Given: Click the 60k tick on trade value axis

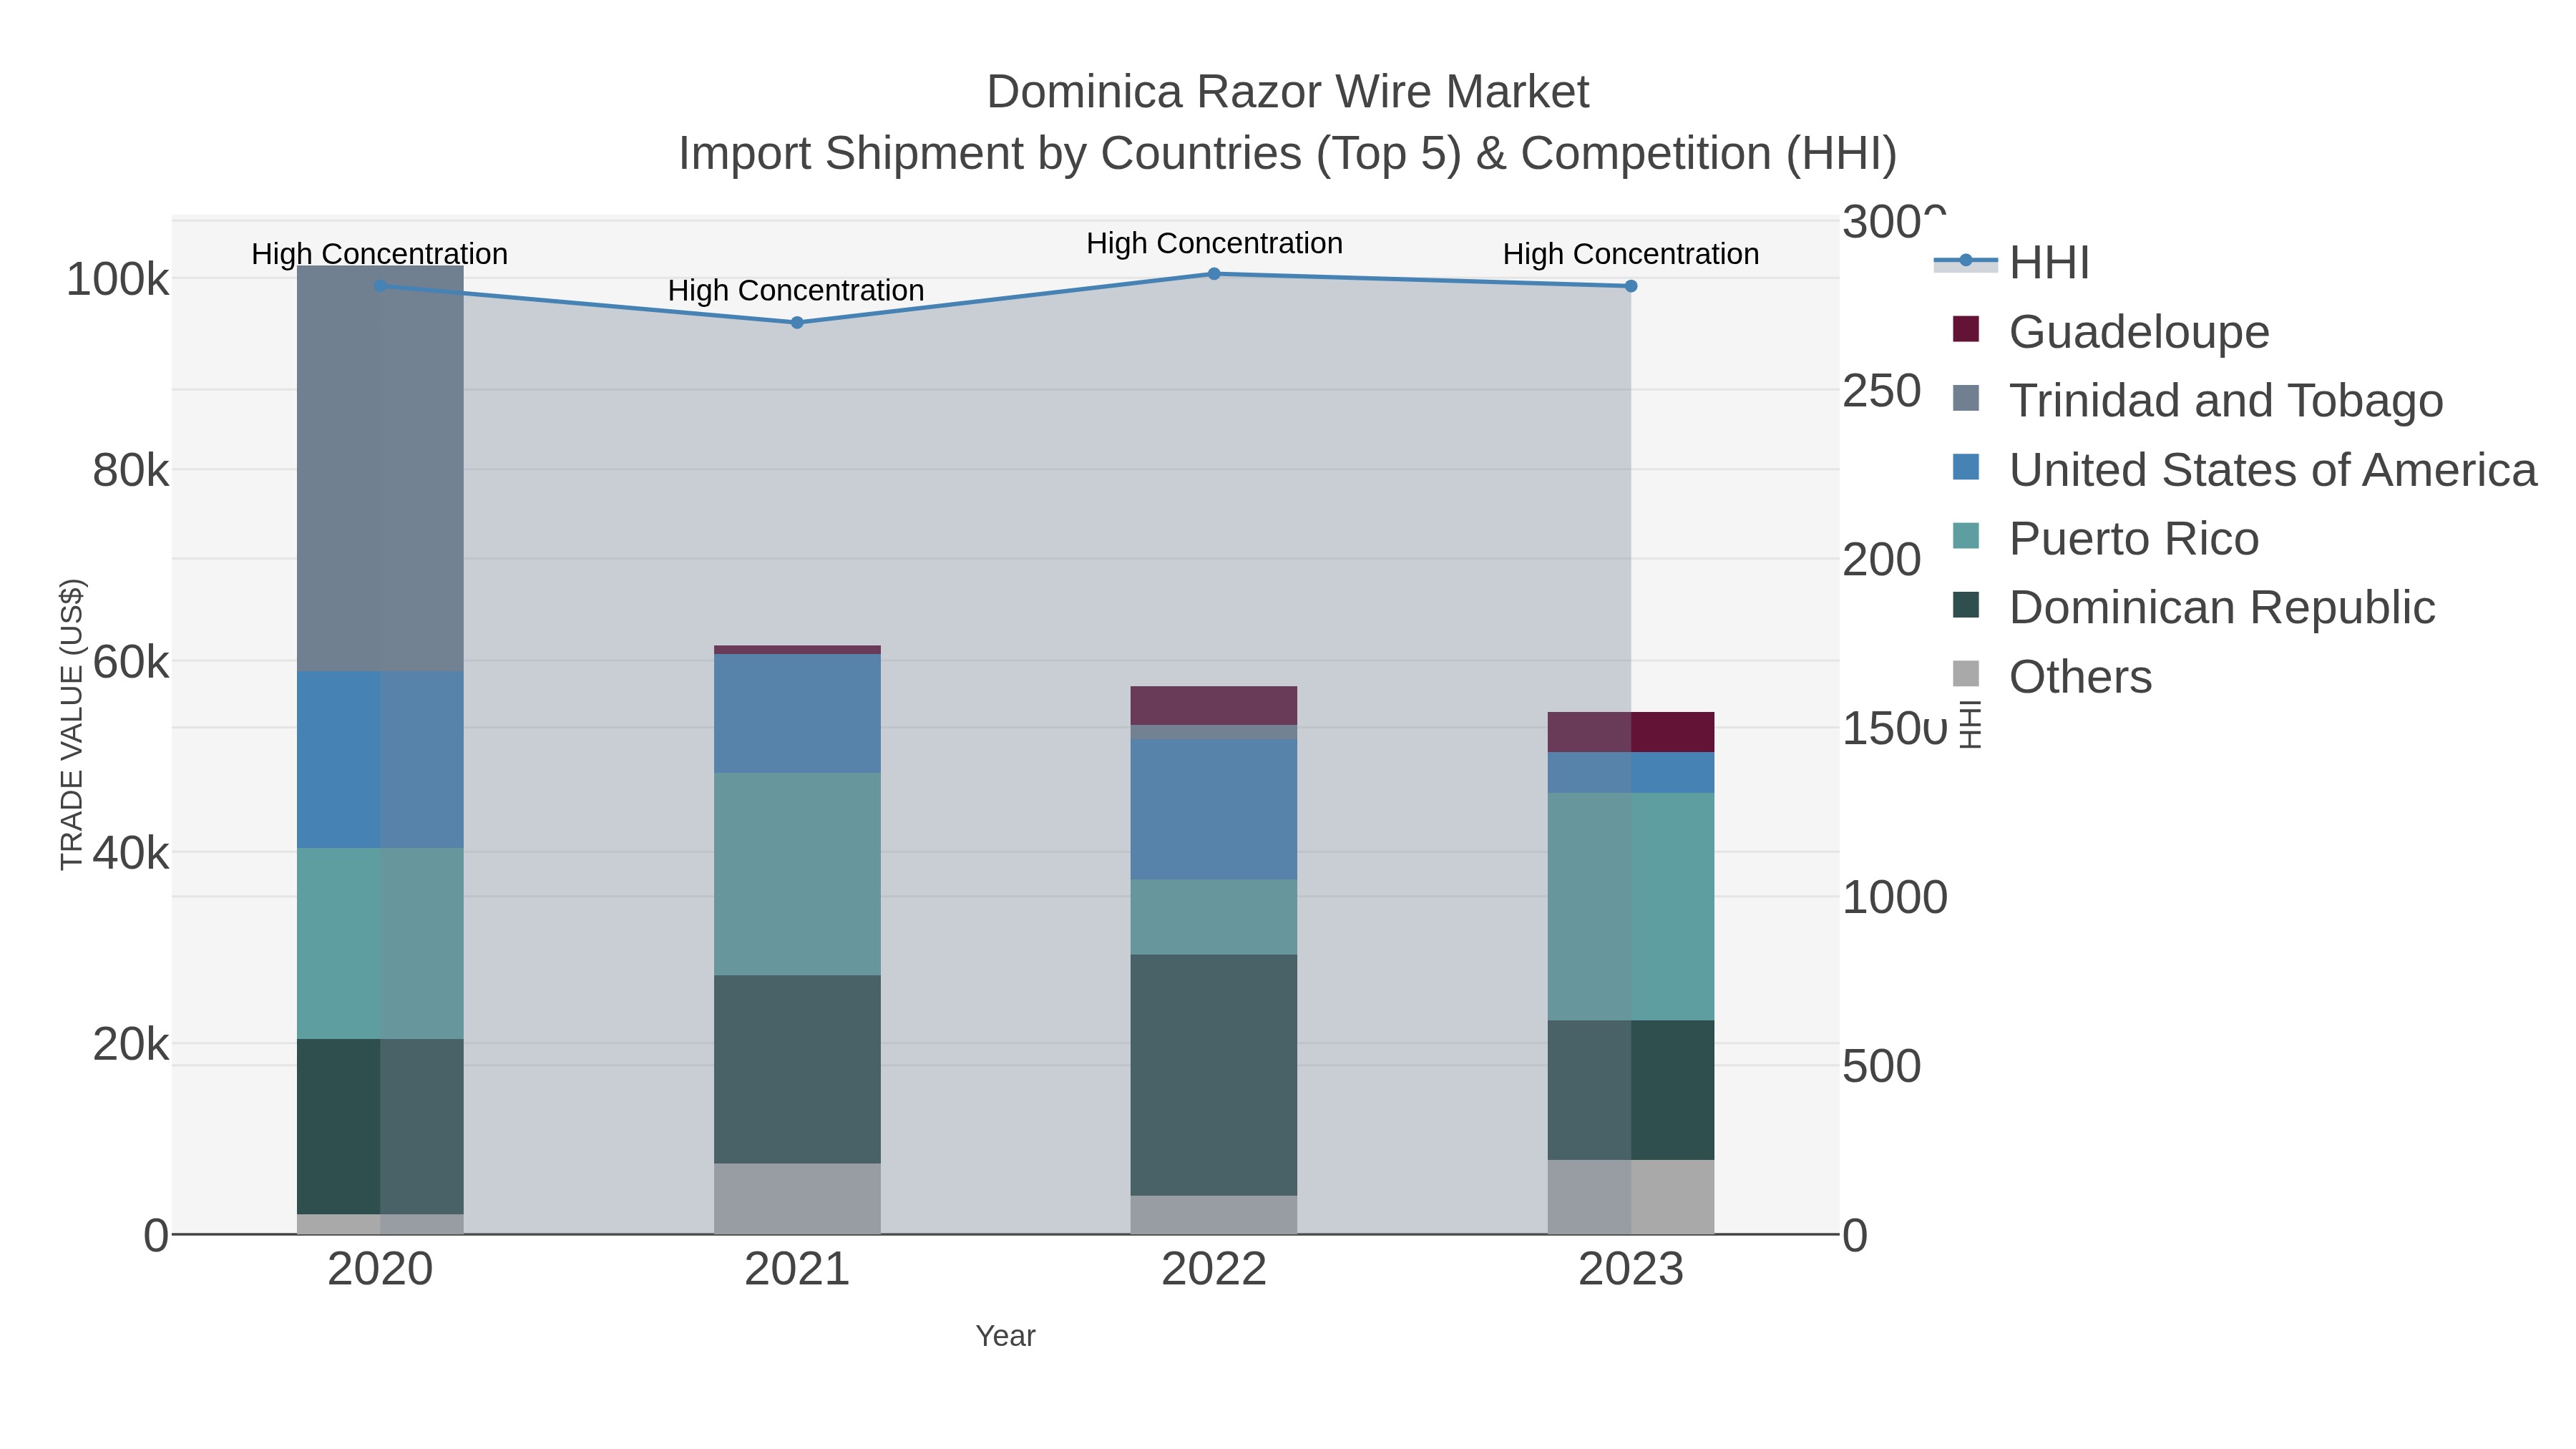Looking at the screenshot, I should (x=130, y=662).
